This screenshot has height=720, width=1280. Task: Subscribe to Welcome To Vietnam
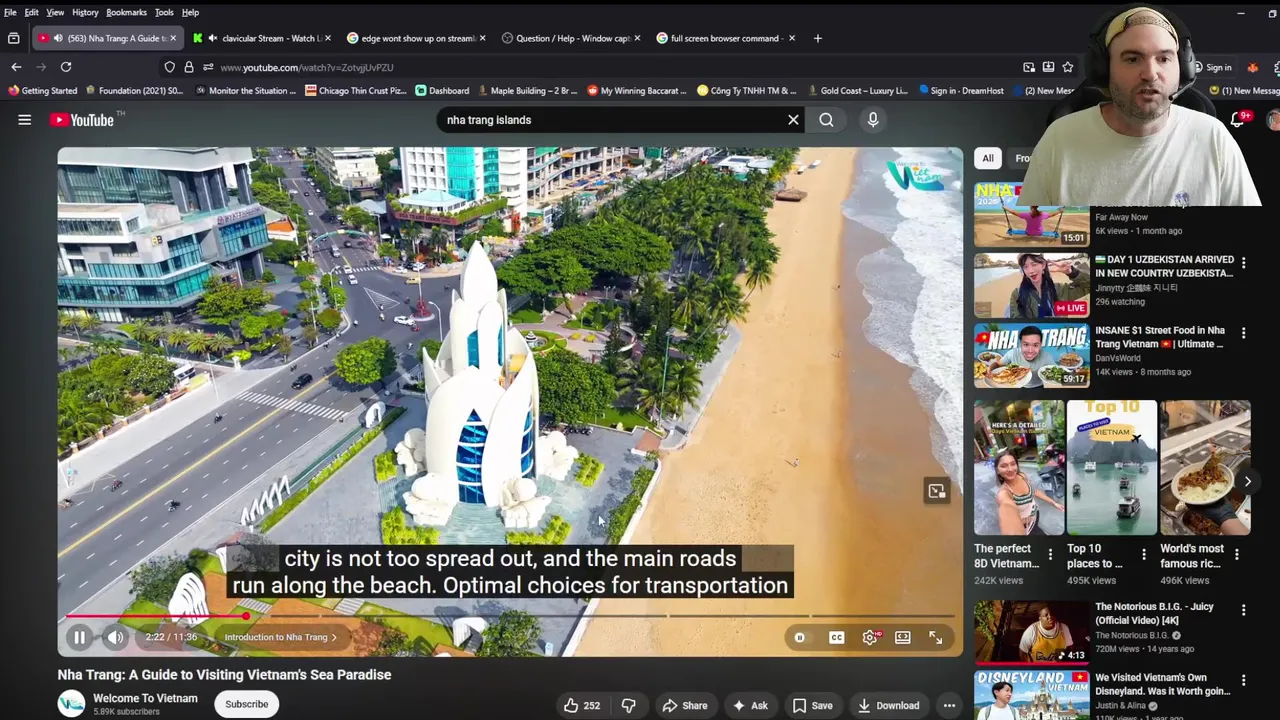tap(246, 704)
